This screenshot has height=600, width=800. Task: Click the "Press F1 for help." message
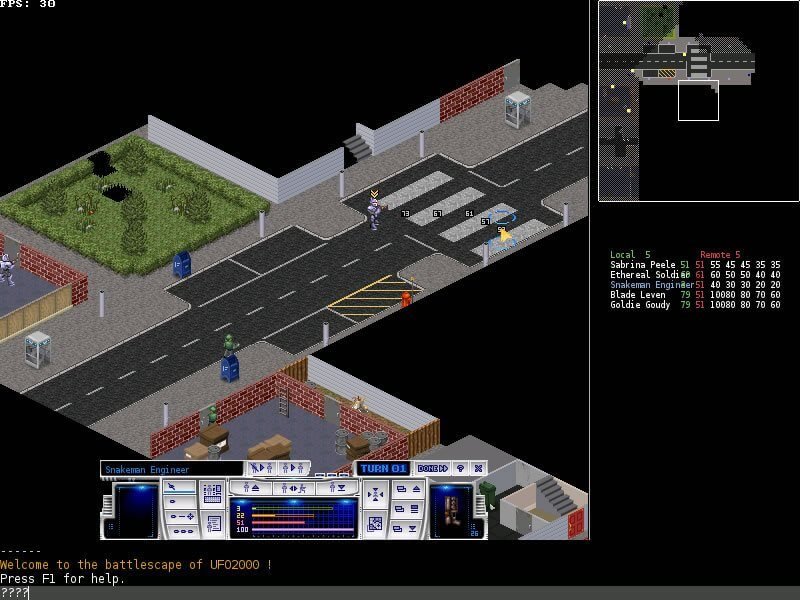click(62, 579)
